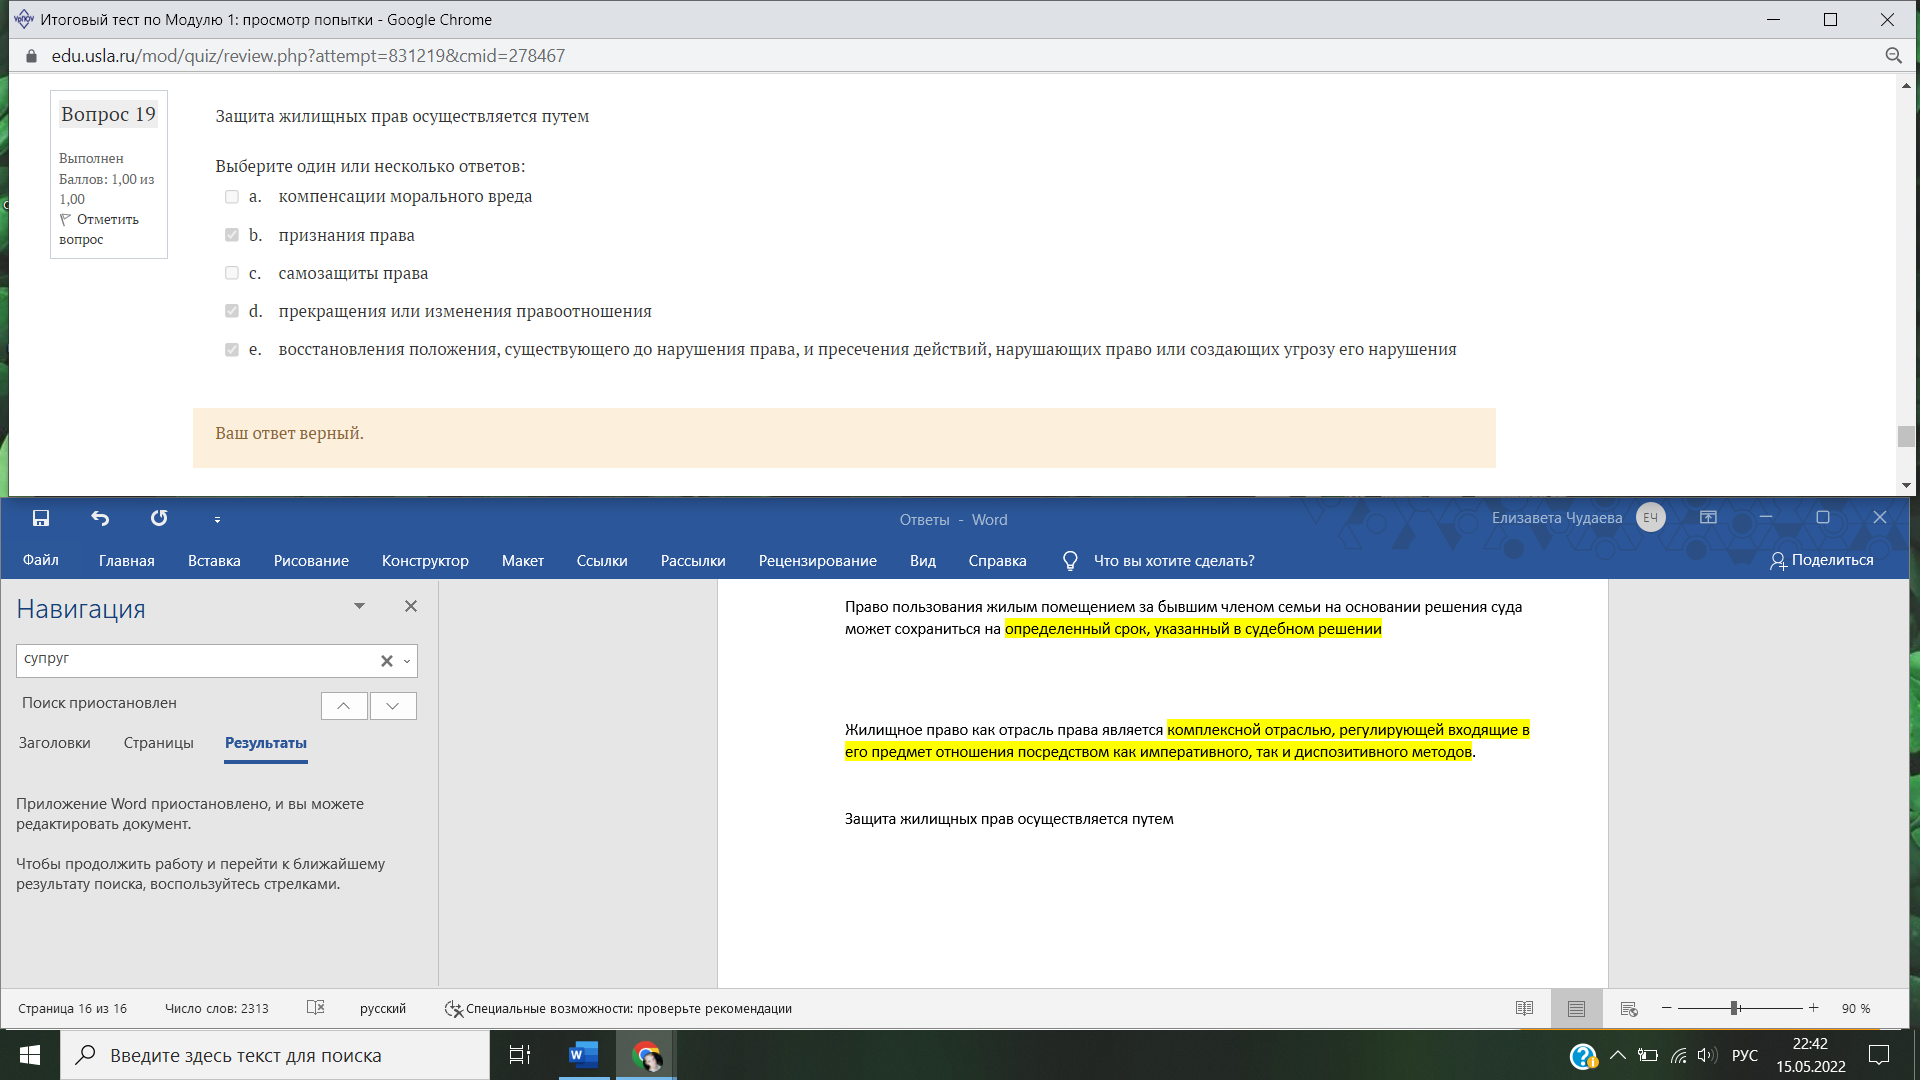Click the Chrome address bar URL
Viewport: 1920px width, 1080px height.
308,56
